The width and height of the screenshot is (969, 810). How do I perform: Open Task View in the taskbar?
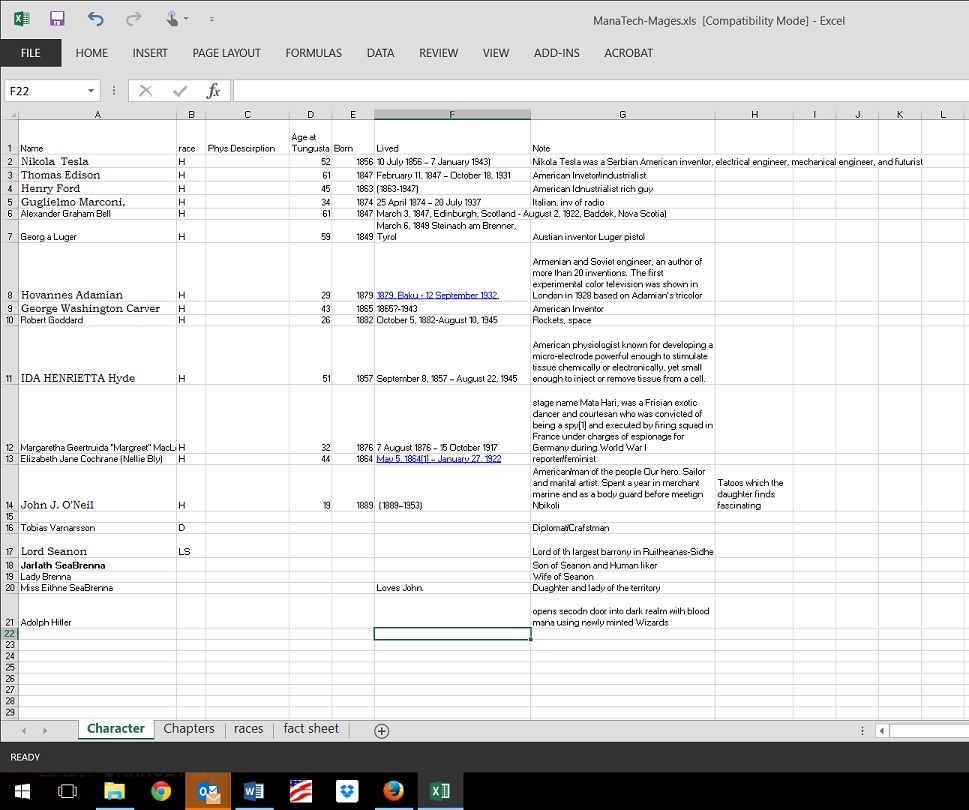coord(67,791)
